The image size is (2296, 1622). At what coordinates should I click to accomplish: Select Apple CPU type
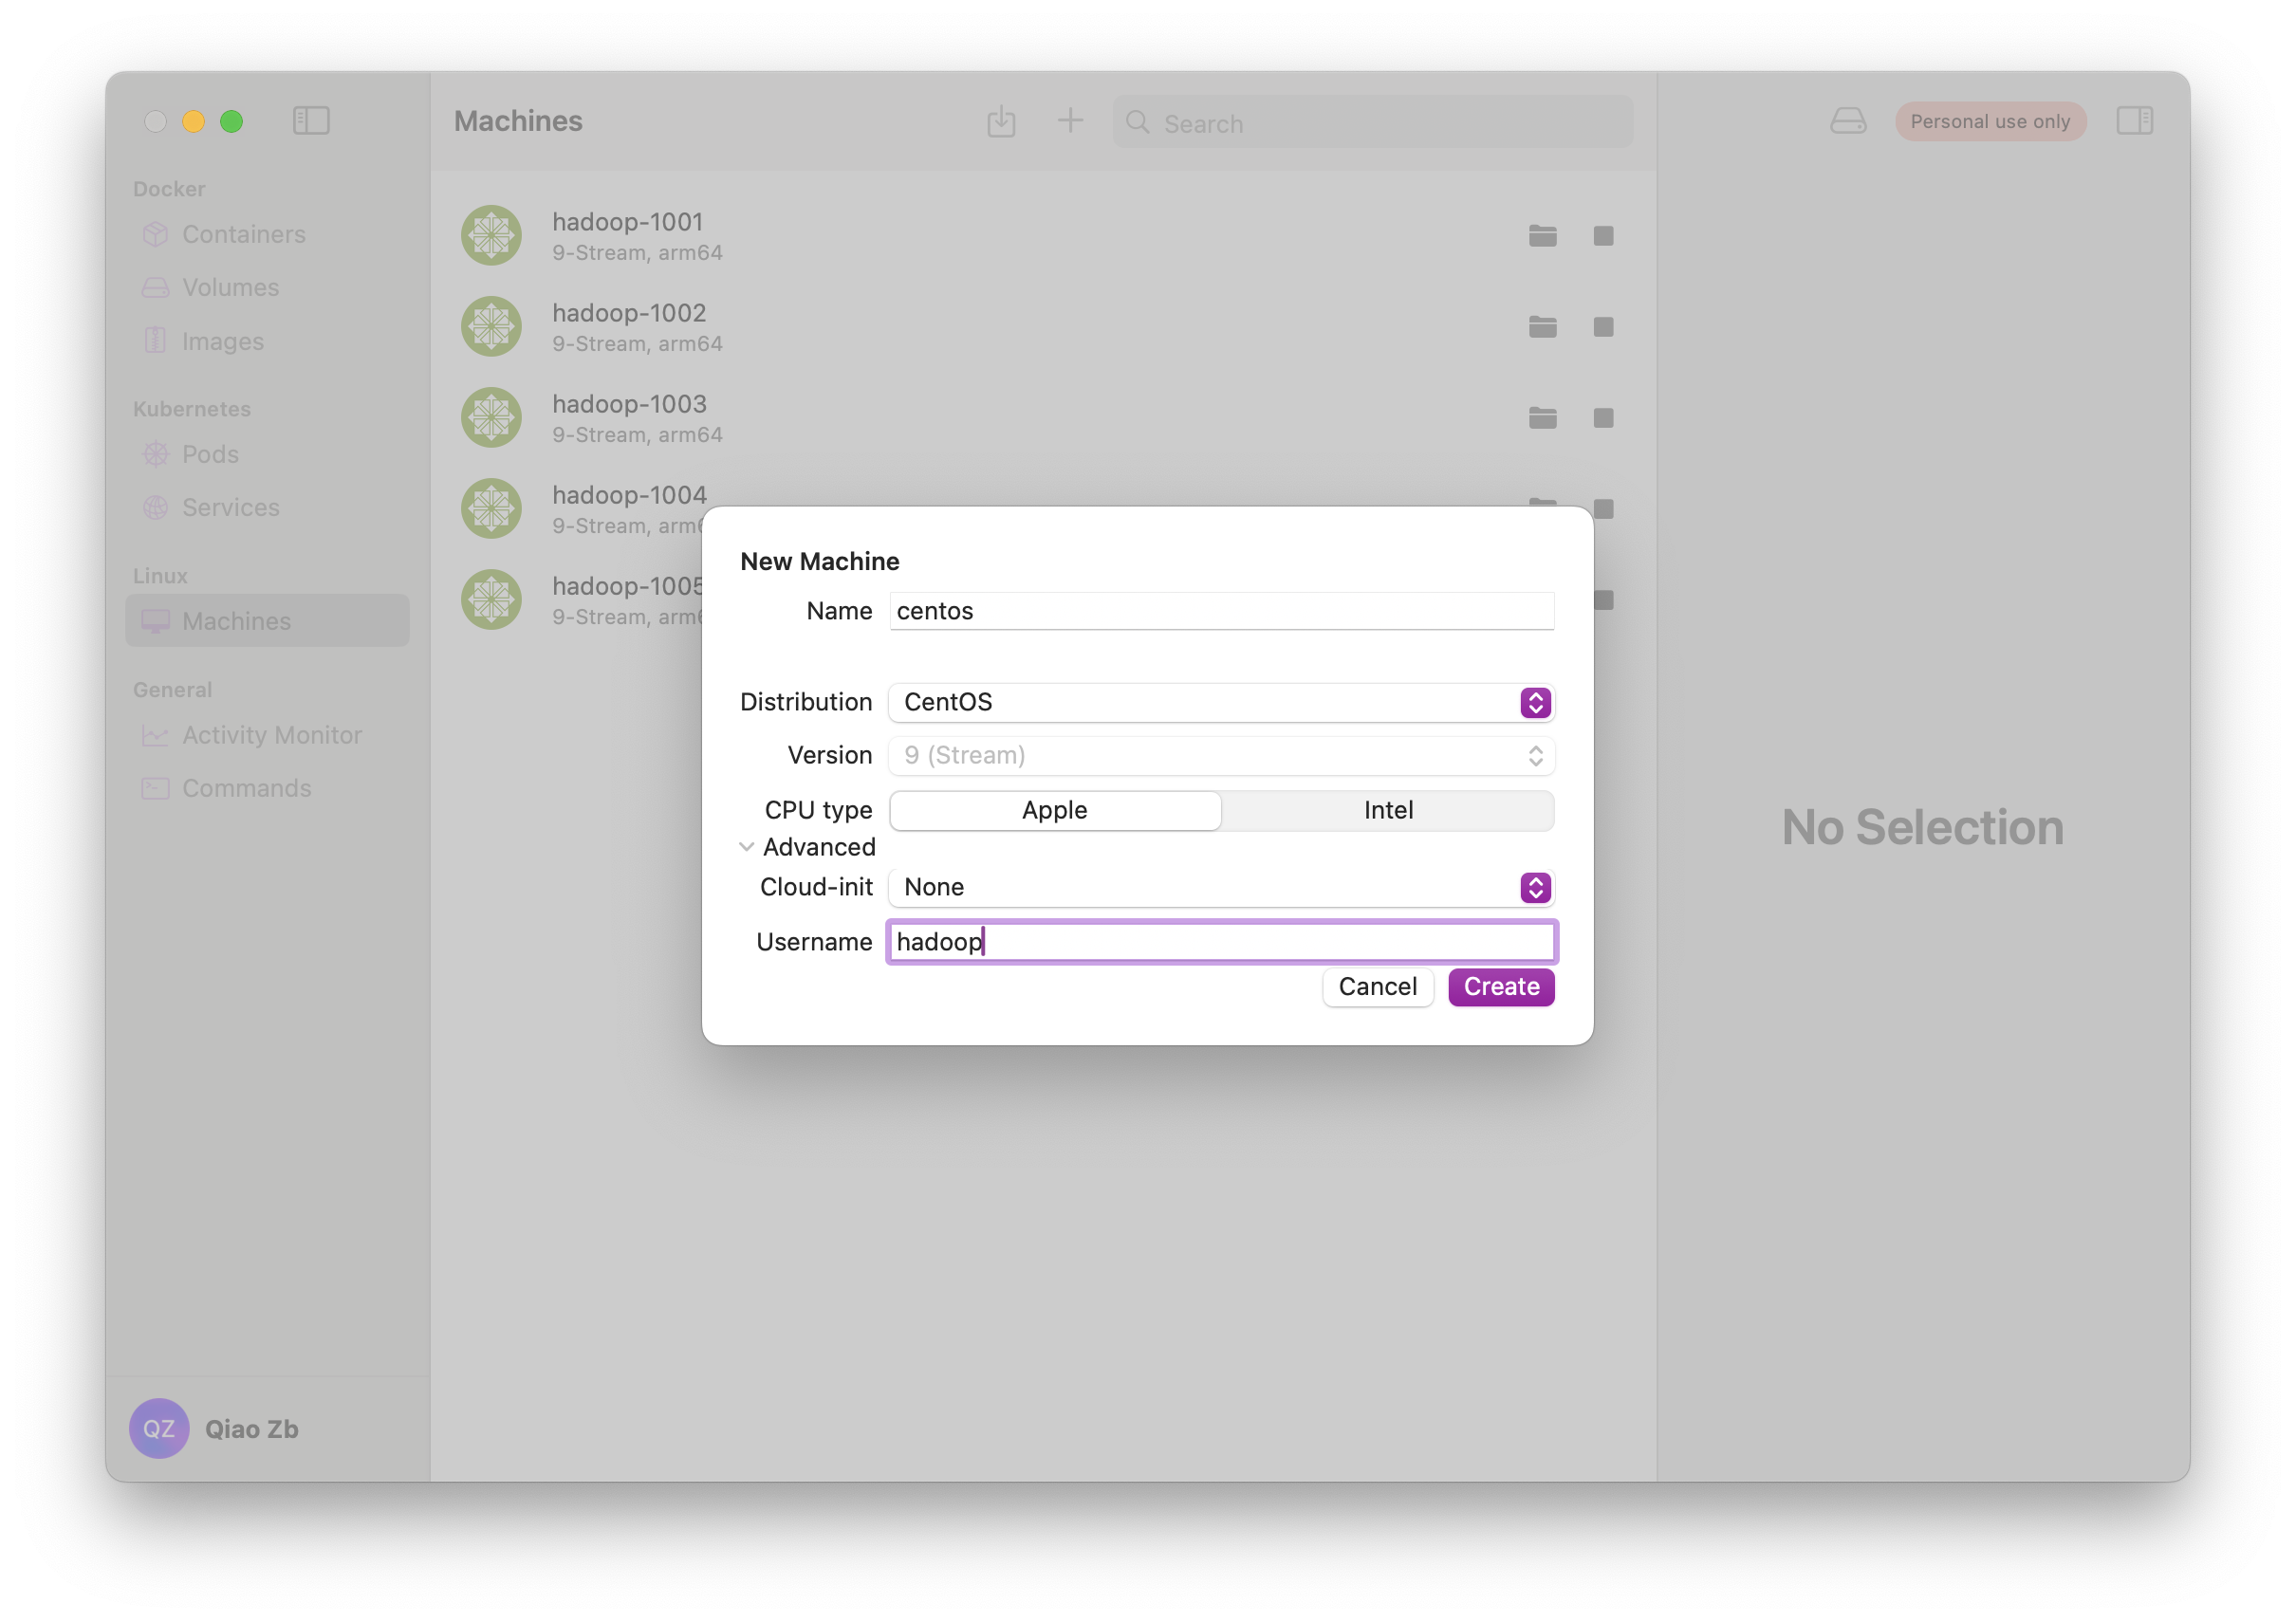pyautogui.click(x=1054, y=810)
